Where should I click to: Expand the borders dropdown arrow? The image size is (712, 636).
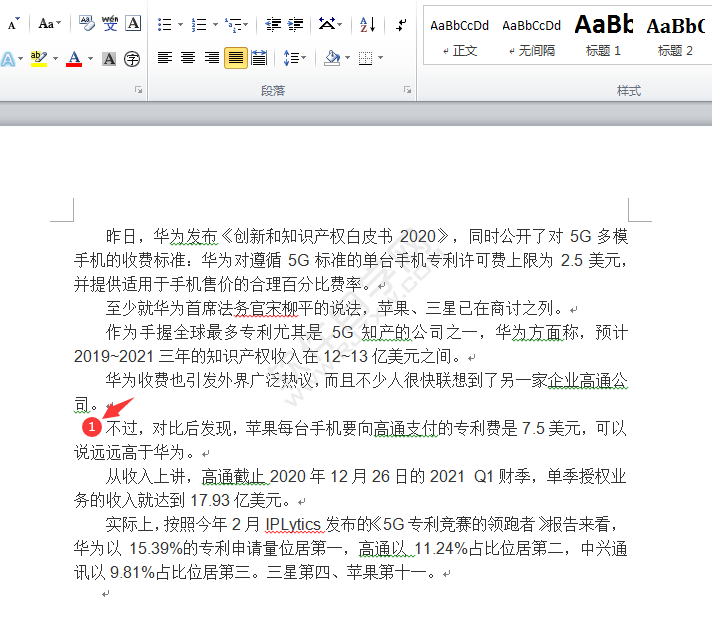tap(381, 58)
